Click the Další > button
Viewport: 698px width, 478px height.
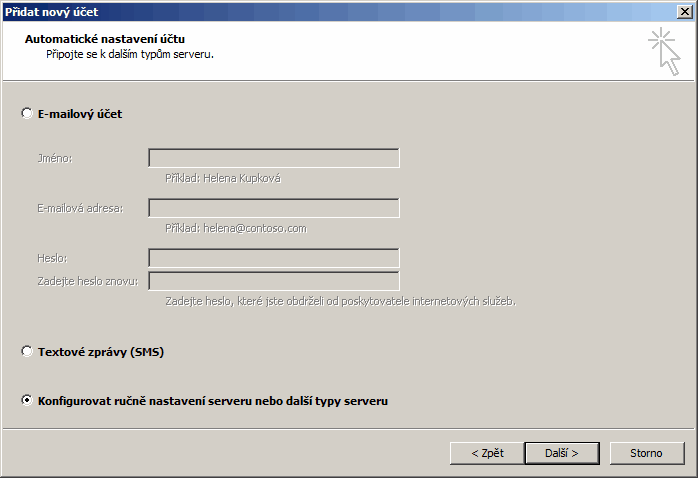pyautogui.click(x=563, y=453)
